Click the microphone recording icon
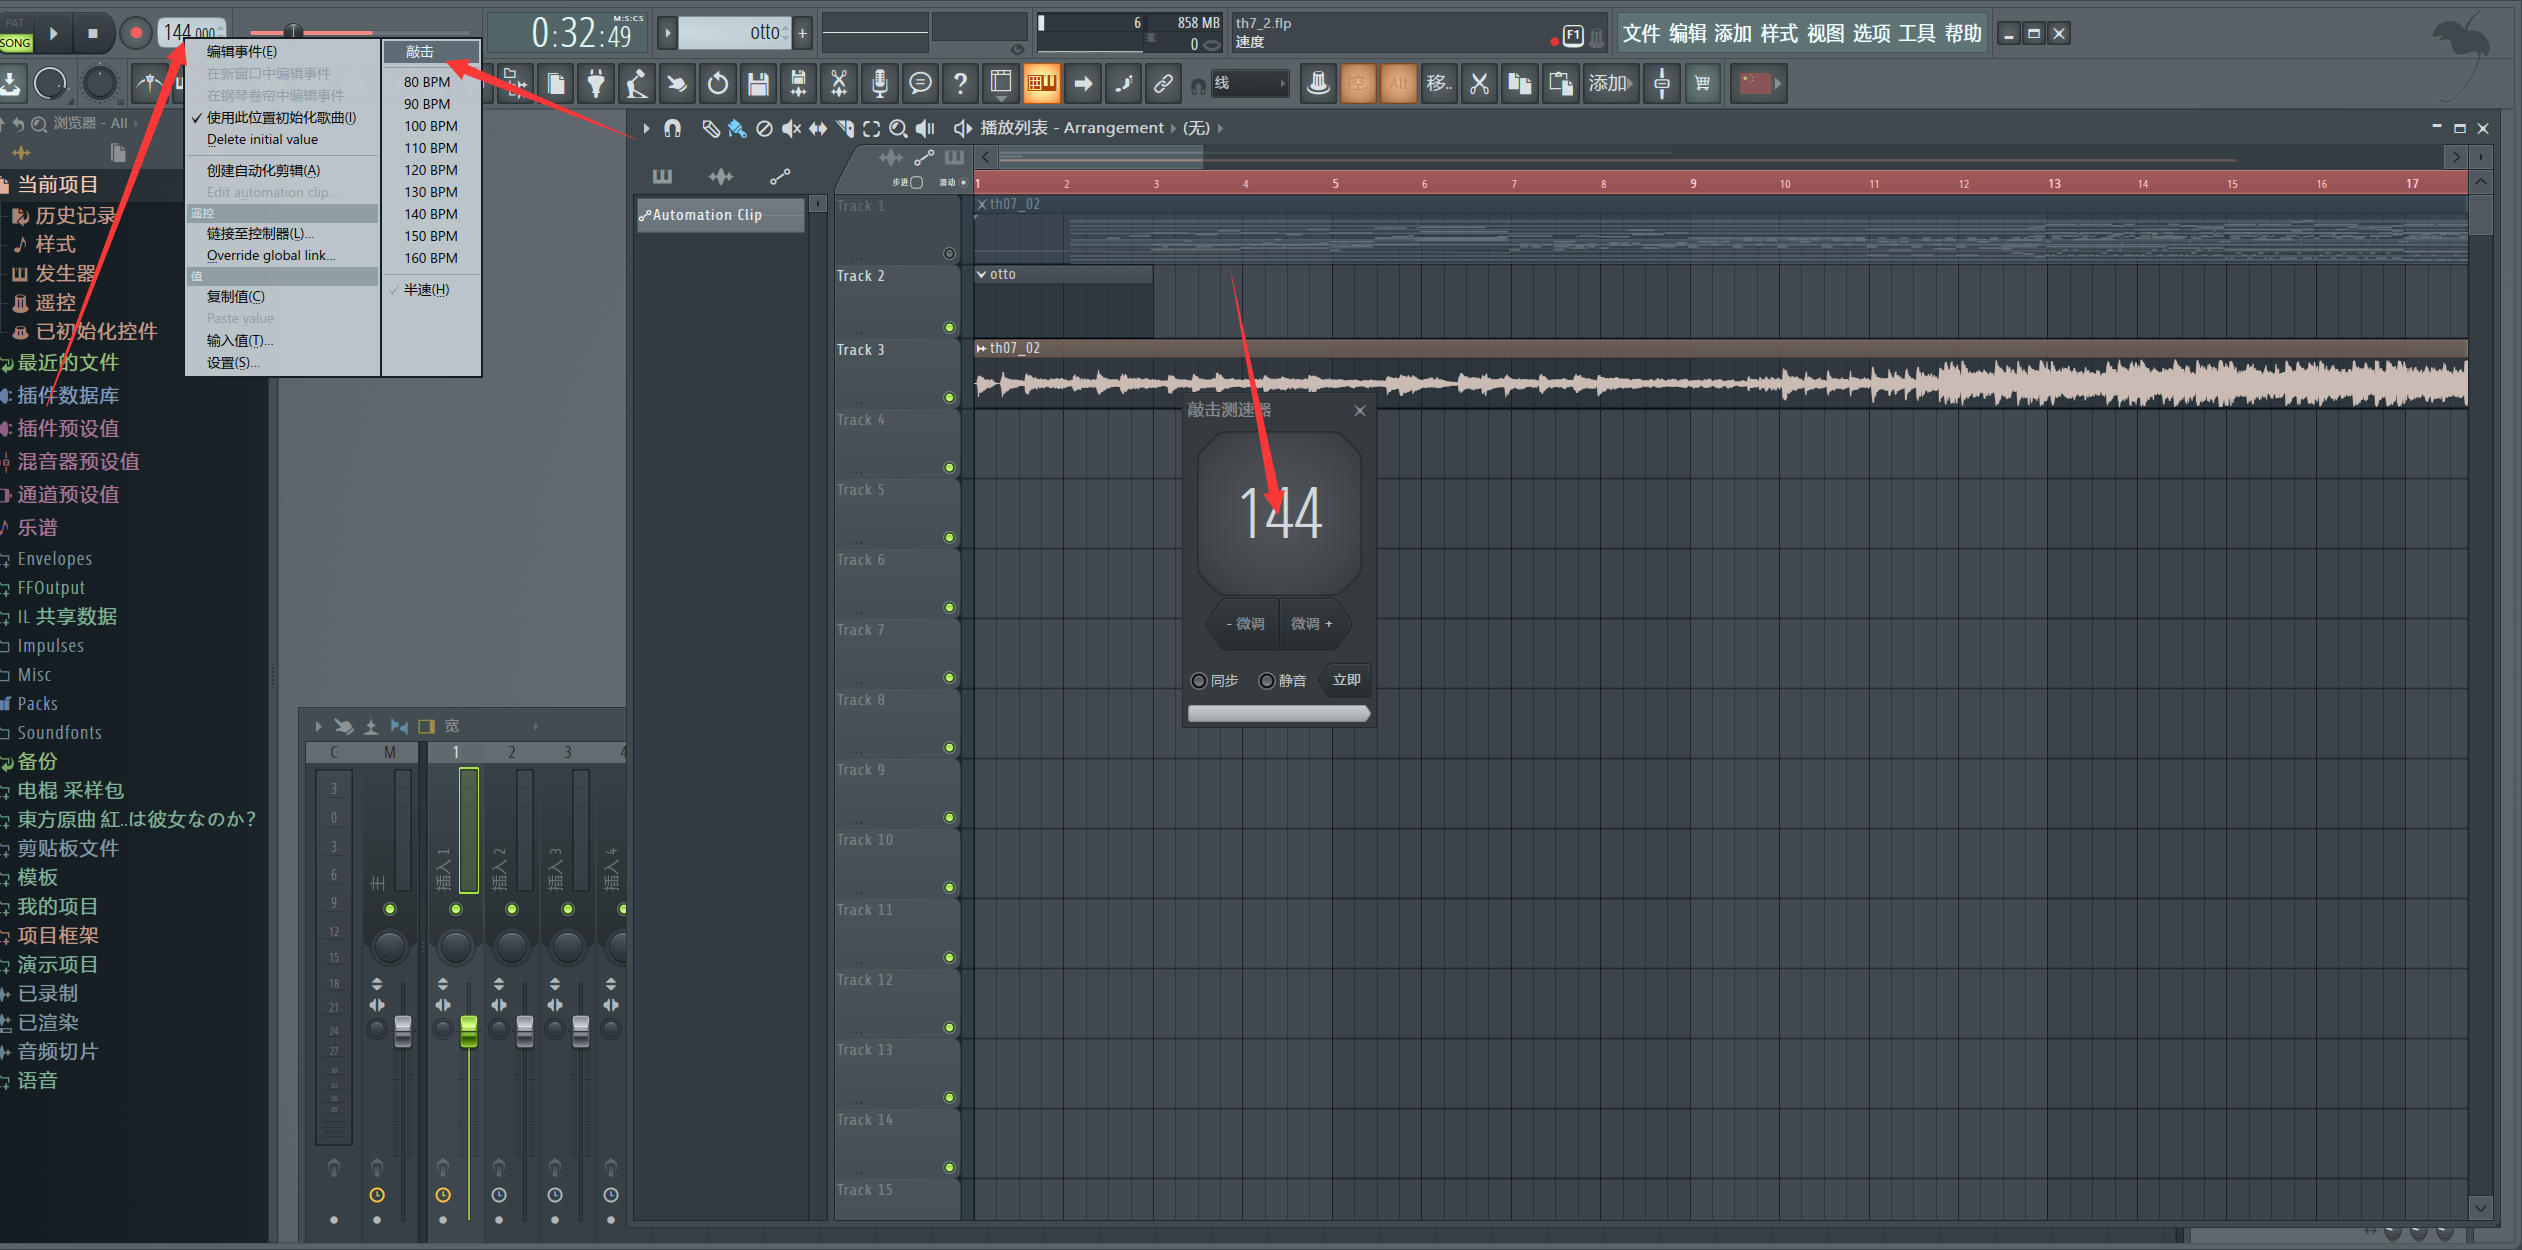The image size is (2522, 1250). click(879, 84)
